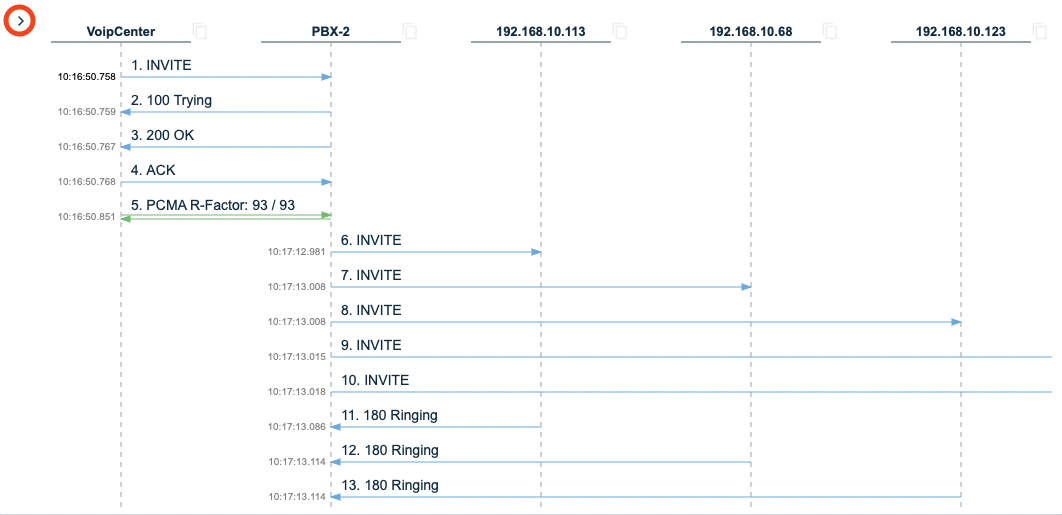Select the 192.168.10.68 column header
1062x515 pixels.
point(750,31)
